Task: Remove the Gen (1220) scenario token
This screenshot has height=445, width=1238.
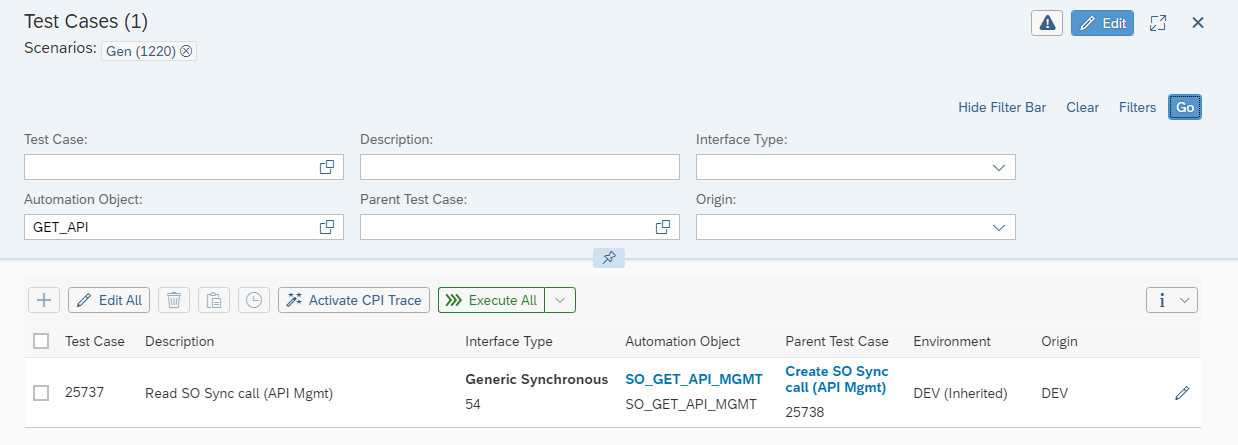Action: click(186, 51)
